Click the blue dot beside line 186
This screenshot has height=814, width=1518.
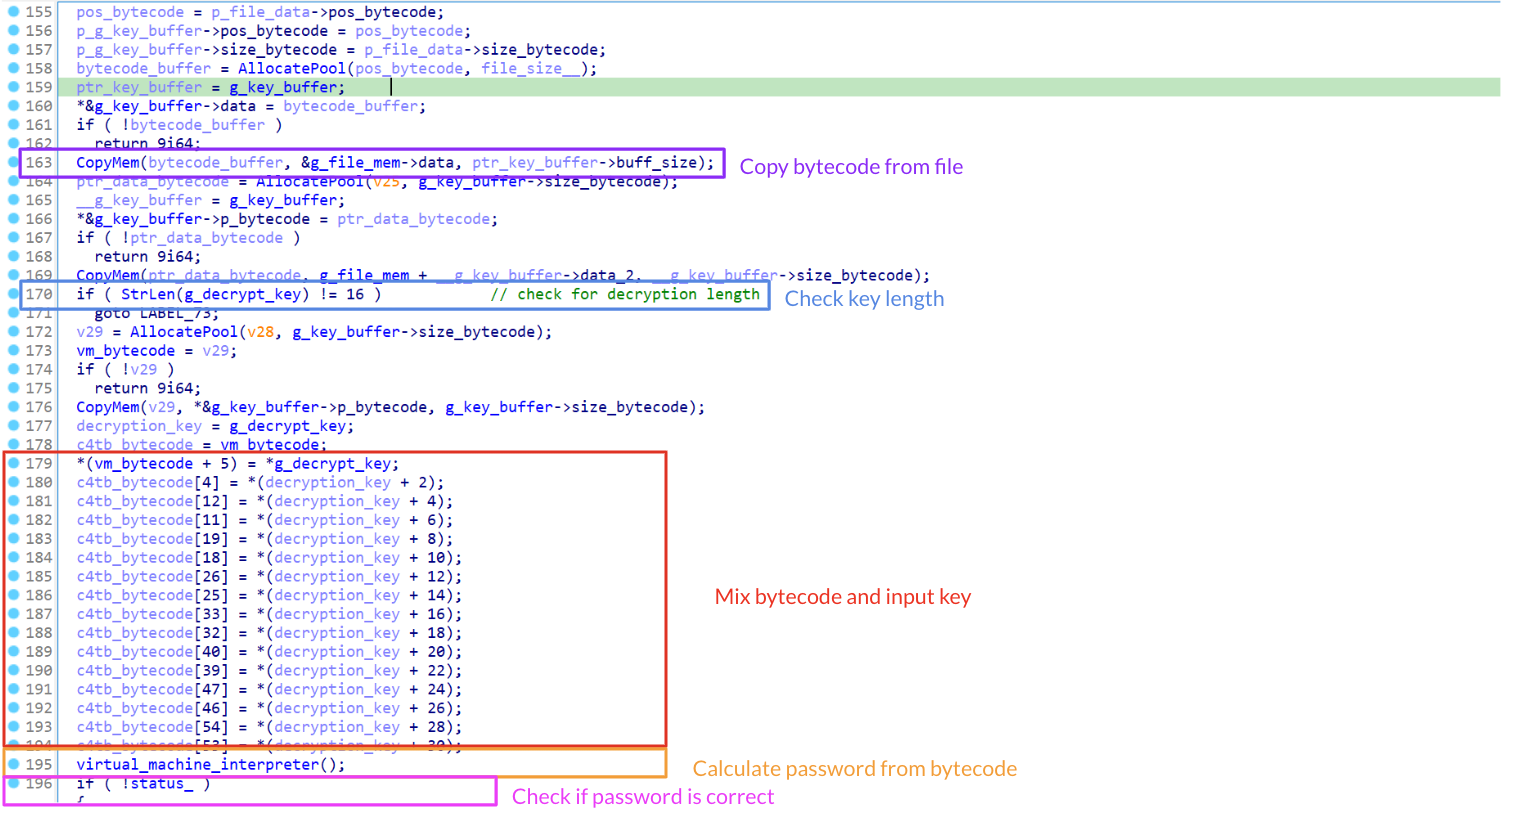(x=14, y=595)
